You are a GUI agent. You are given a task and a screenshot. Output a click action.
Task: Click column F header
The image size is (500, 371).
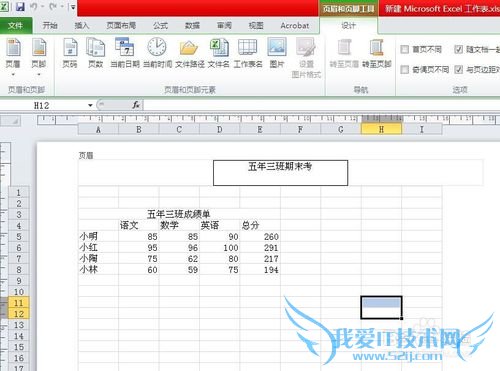click(300, 129)
